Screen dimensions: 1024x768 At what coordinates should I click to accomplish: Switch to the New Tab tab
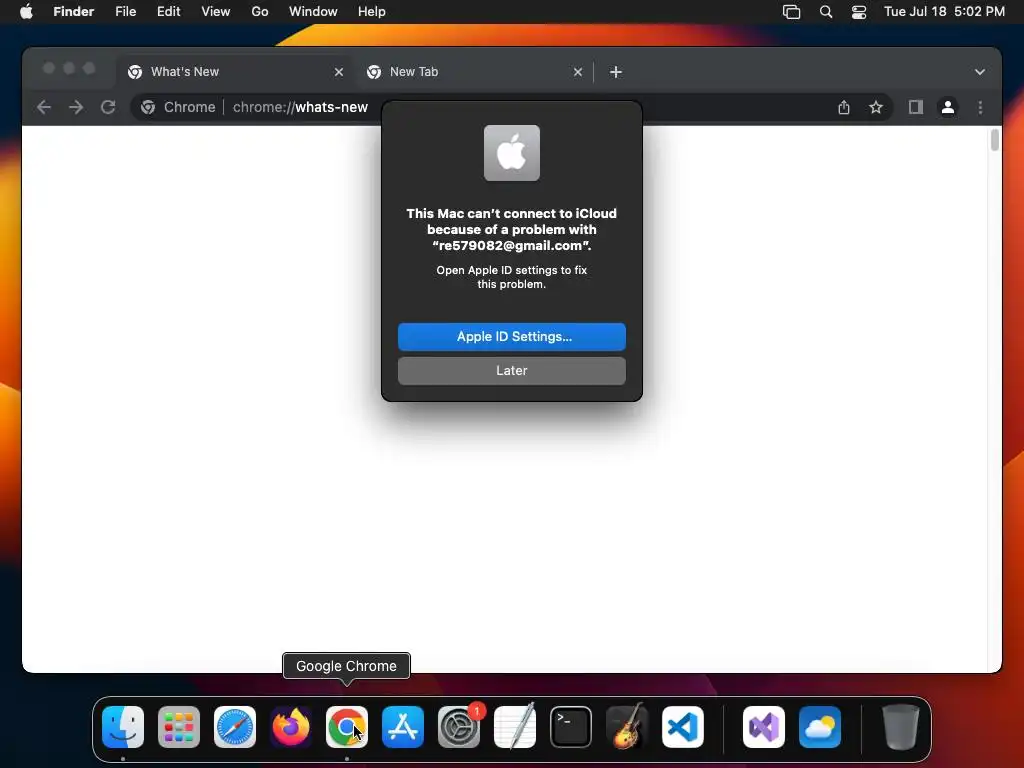pos(475,72)
